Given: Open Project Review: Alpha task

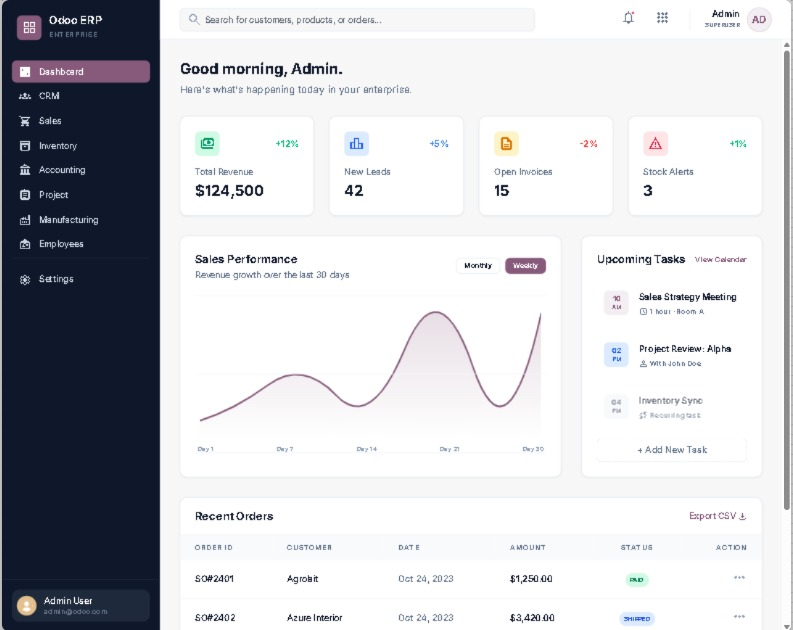Looking at the screenshot, I should (x=672, y=355).
